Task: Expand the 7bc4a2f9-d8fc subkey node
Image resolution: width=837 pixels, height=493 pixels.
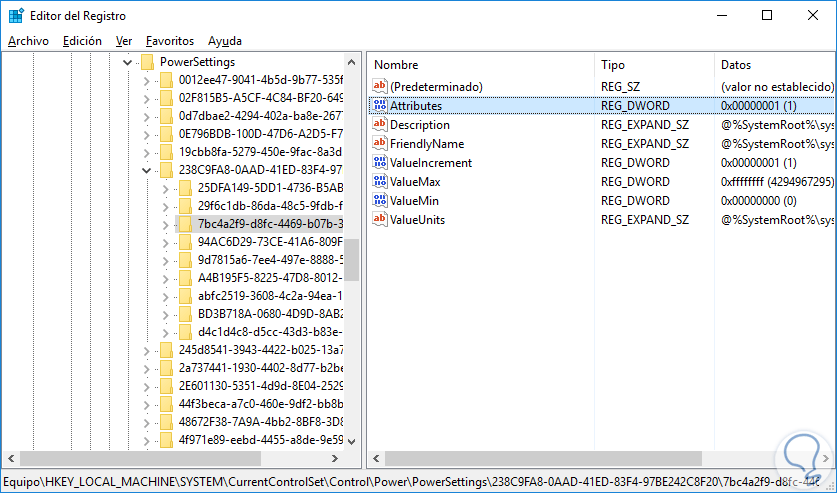Action: pyautogui.click(x=165, y=225)
